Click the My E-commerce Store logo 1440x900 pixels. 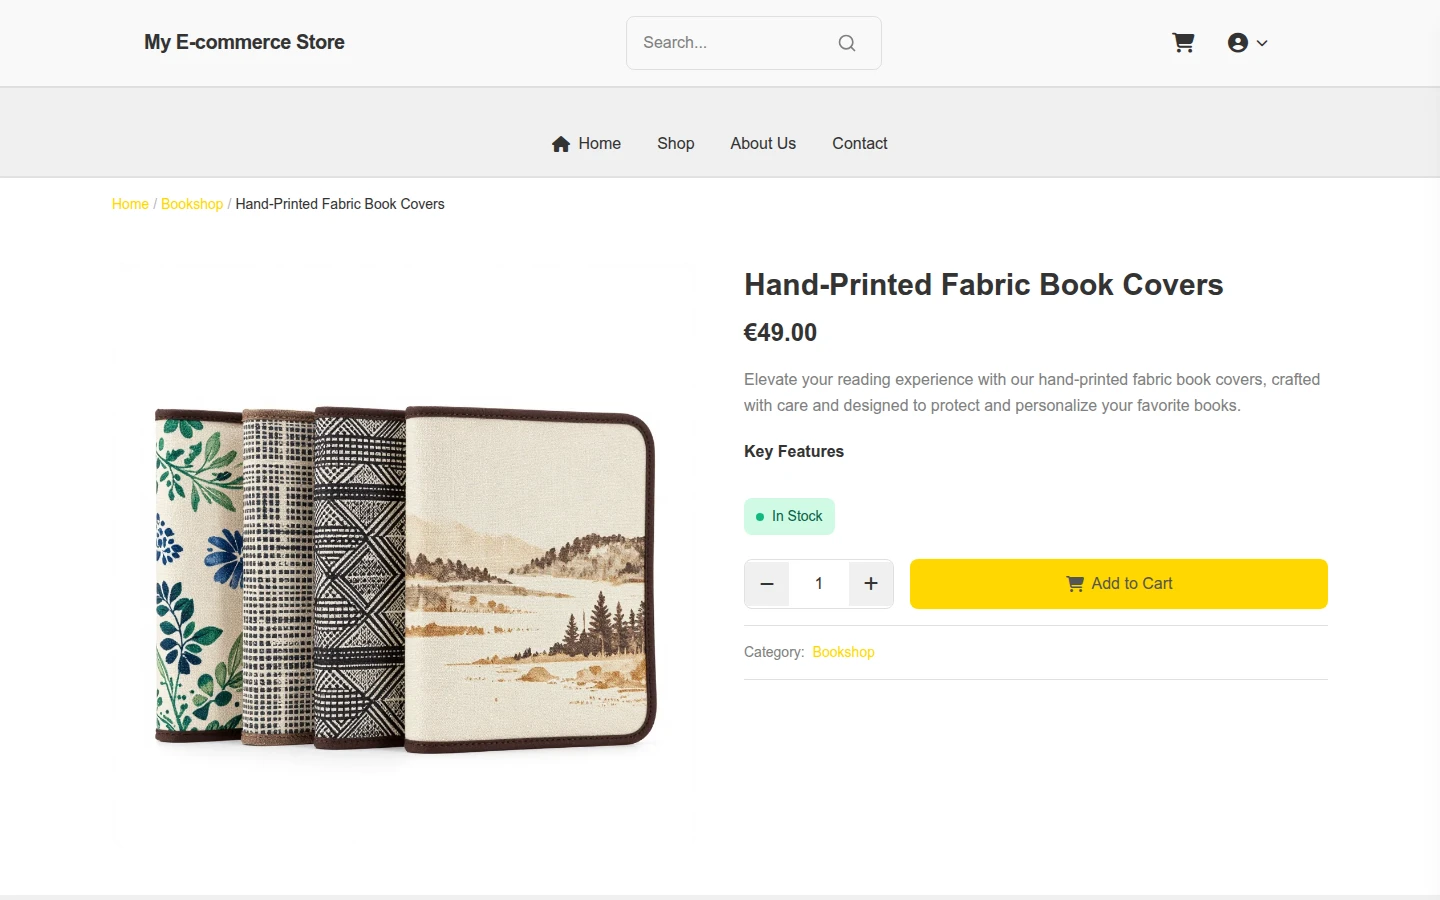point(244,42)
